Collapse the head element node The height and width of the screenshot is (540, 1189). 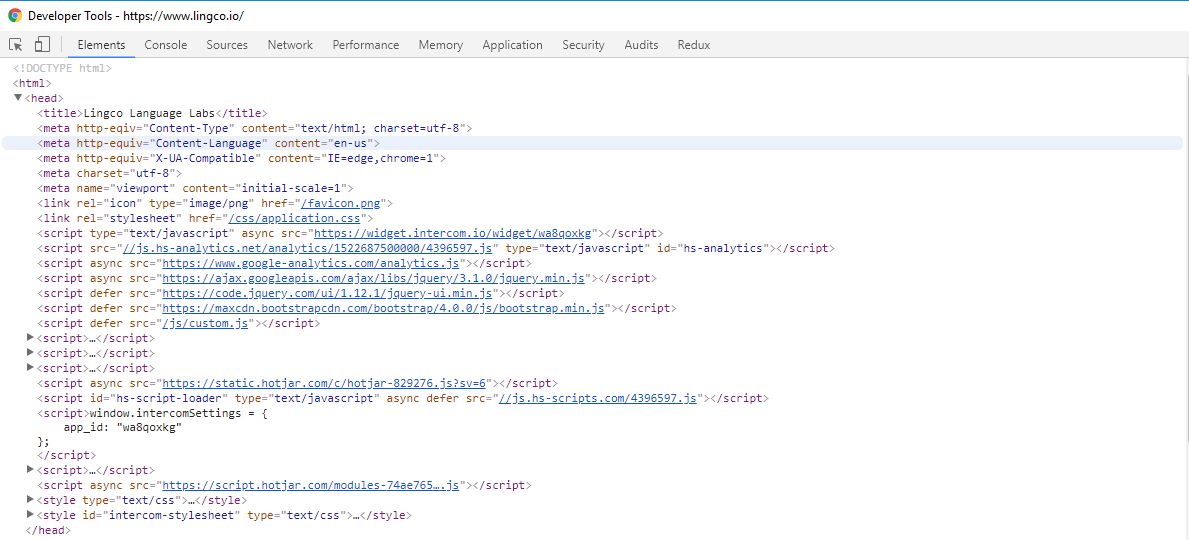coord(18,98)
